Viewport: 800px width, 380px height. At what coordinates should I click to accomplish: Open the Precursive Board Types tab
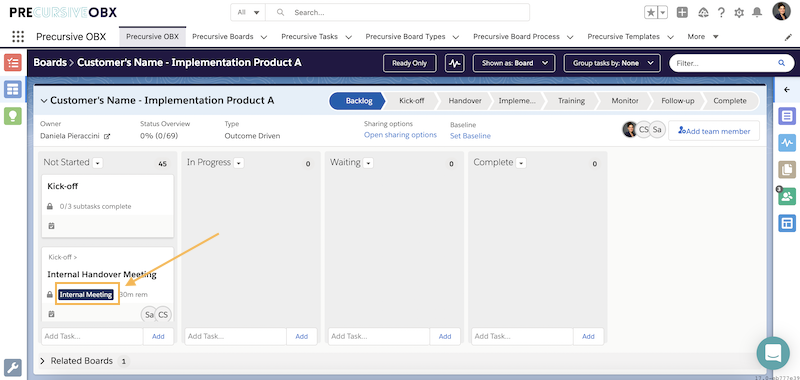[405, 37]
